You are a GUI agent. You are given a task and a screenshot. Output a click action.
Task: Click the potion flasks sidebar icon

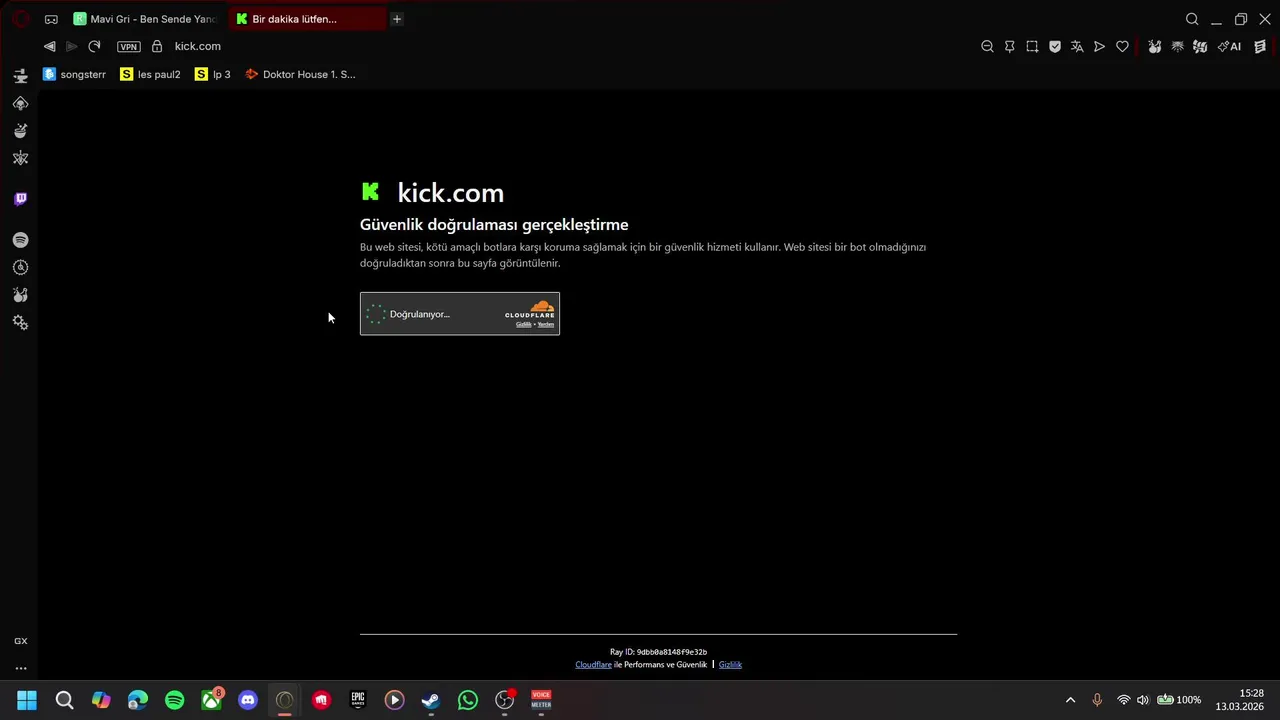point(20,295)
